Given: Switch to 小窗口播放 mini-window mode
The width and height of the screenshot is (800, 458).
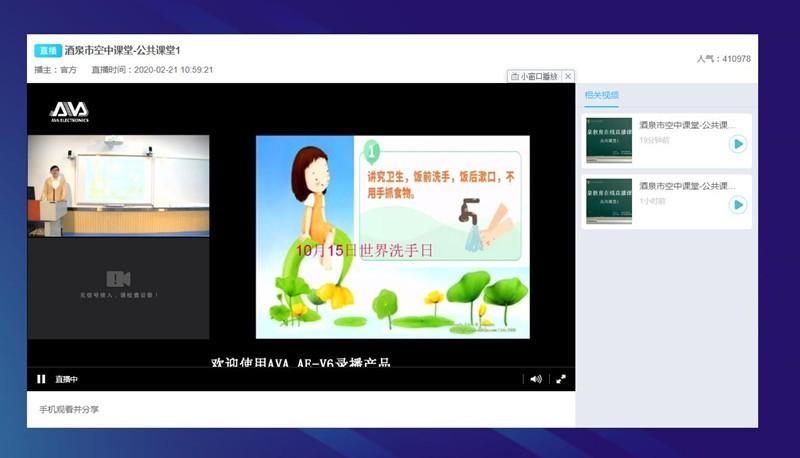Looking at the screenshot, I should pos(535,76).
